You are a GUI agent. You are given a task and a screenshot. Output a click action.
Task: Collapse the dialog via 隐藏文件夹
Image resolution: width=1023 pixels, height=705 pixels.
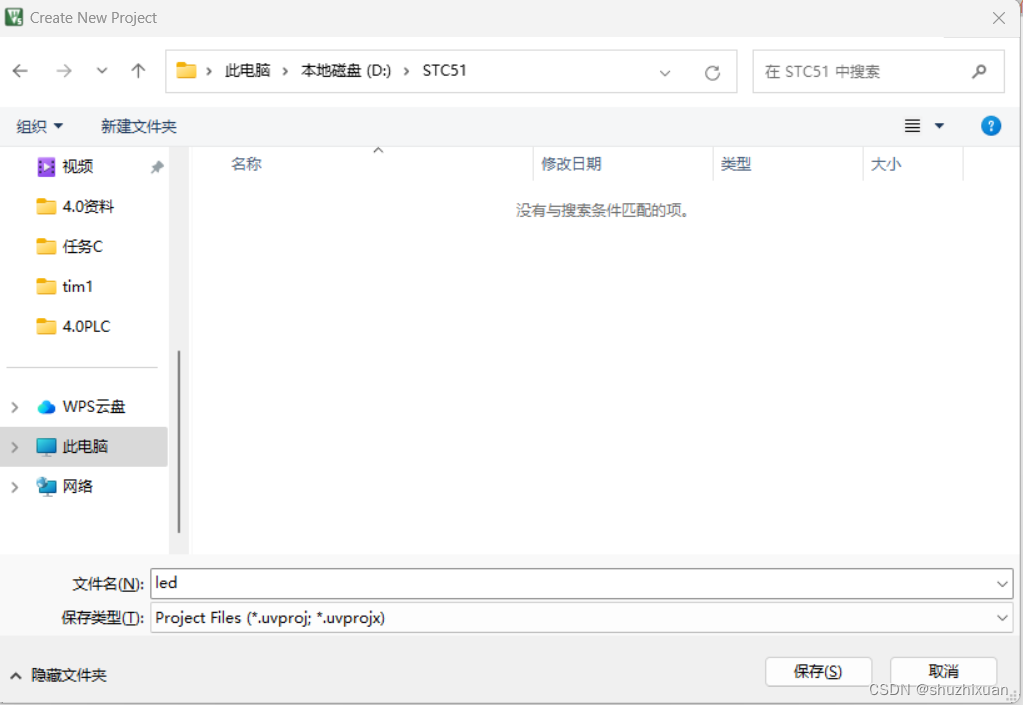pos(55,675)
